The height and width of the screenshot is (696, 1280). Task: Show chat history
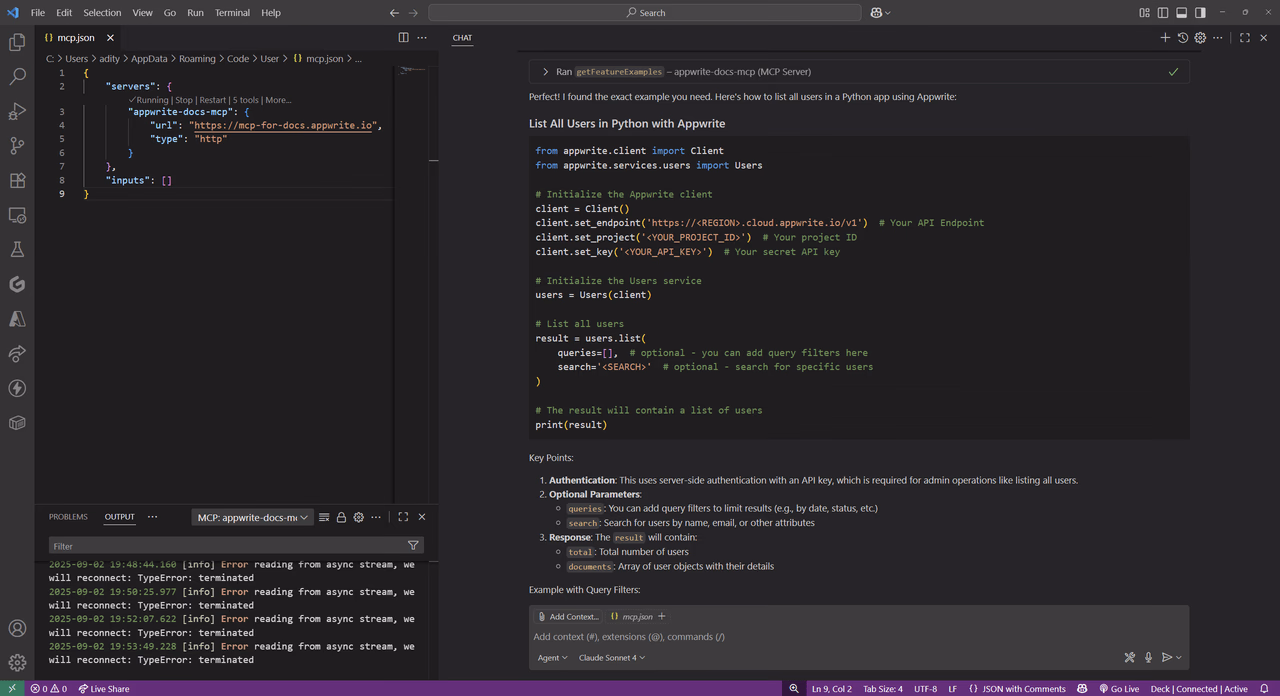(1183, 38)
